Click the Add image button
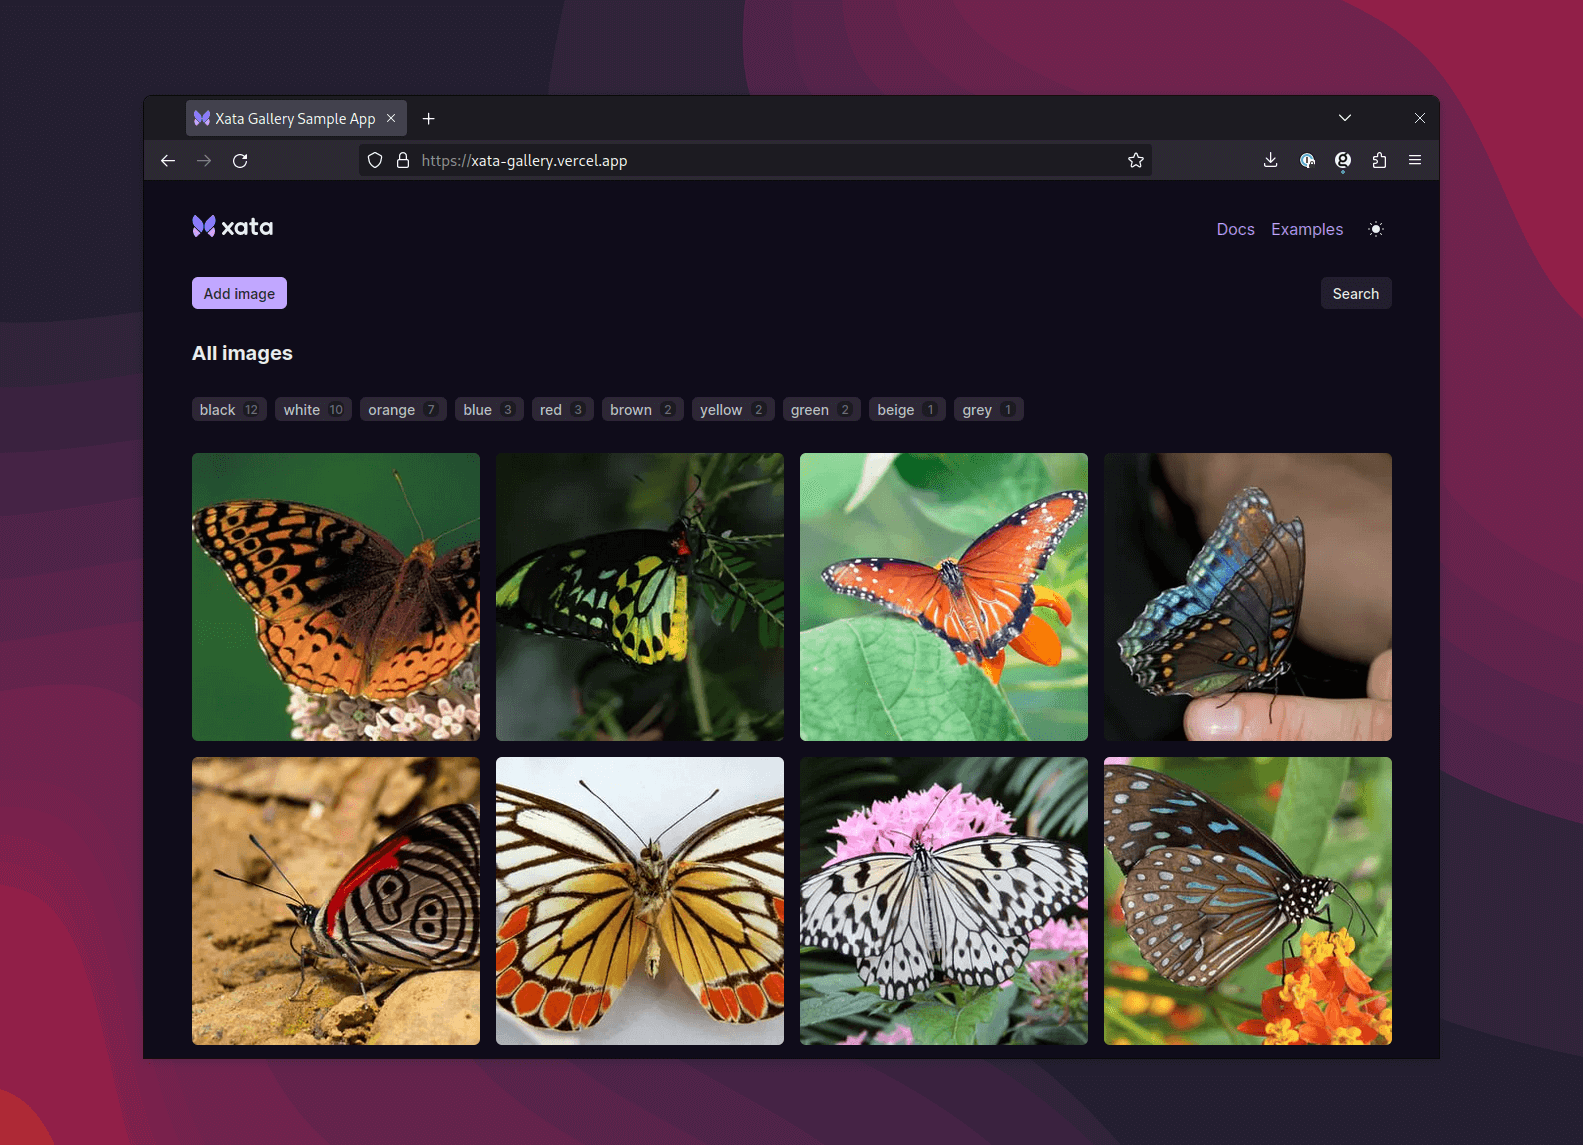Image resolution: width=1583 pixels, height=1145 pixels. 239,293
